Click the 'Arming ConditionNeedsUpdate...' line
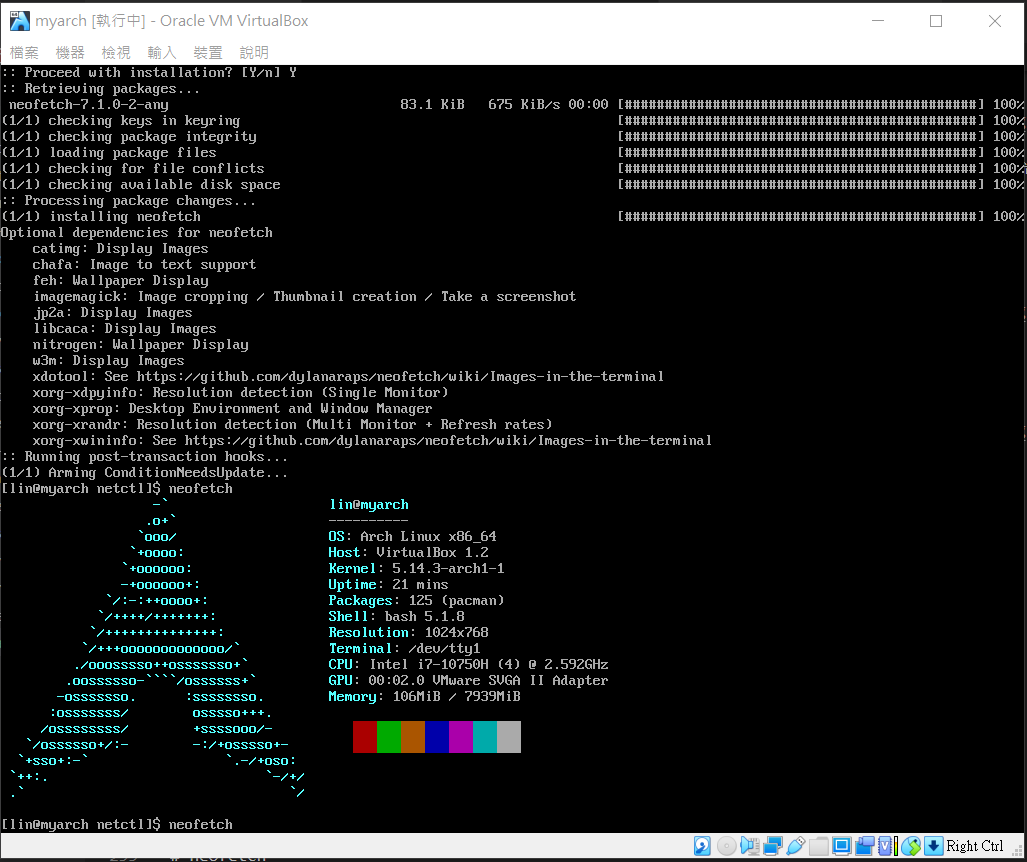Image resolution: width=1027 pixels, height=862 pixels. click(144, 473)
